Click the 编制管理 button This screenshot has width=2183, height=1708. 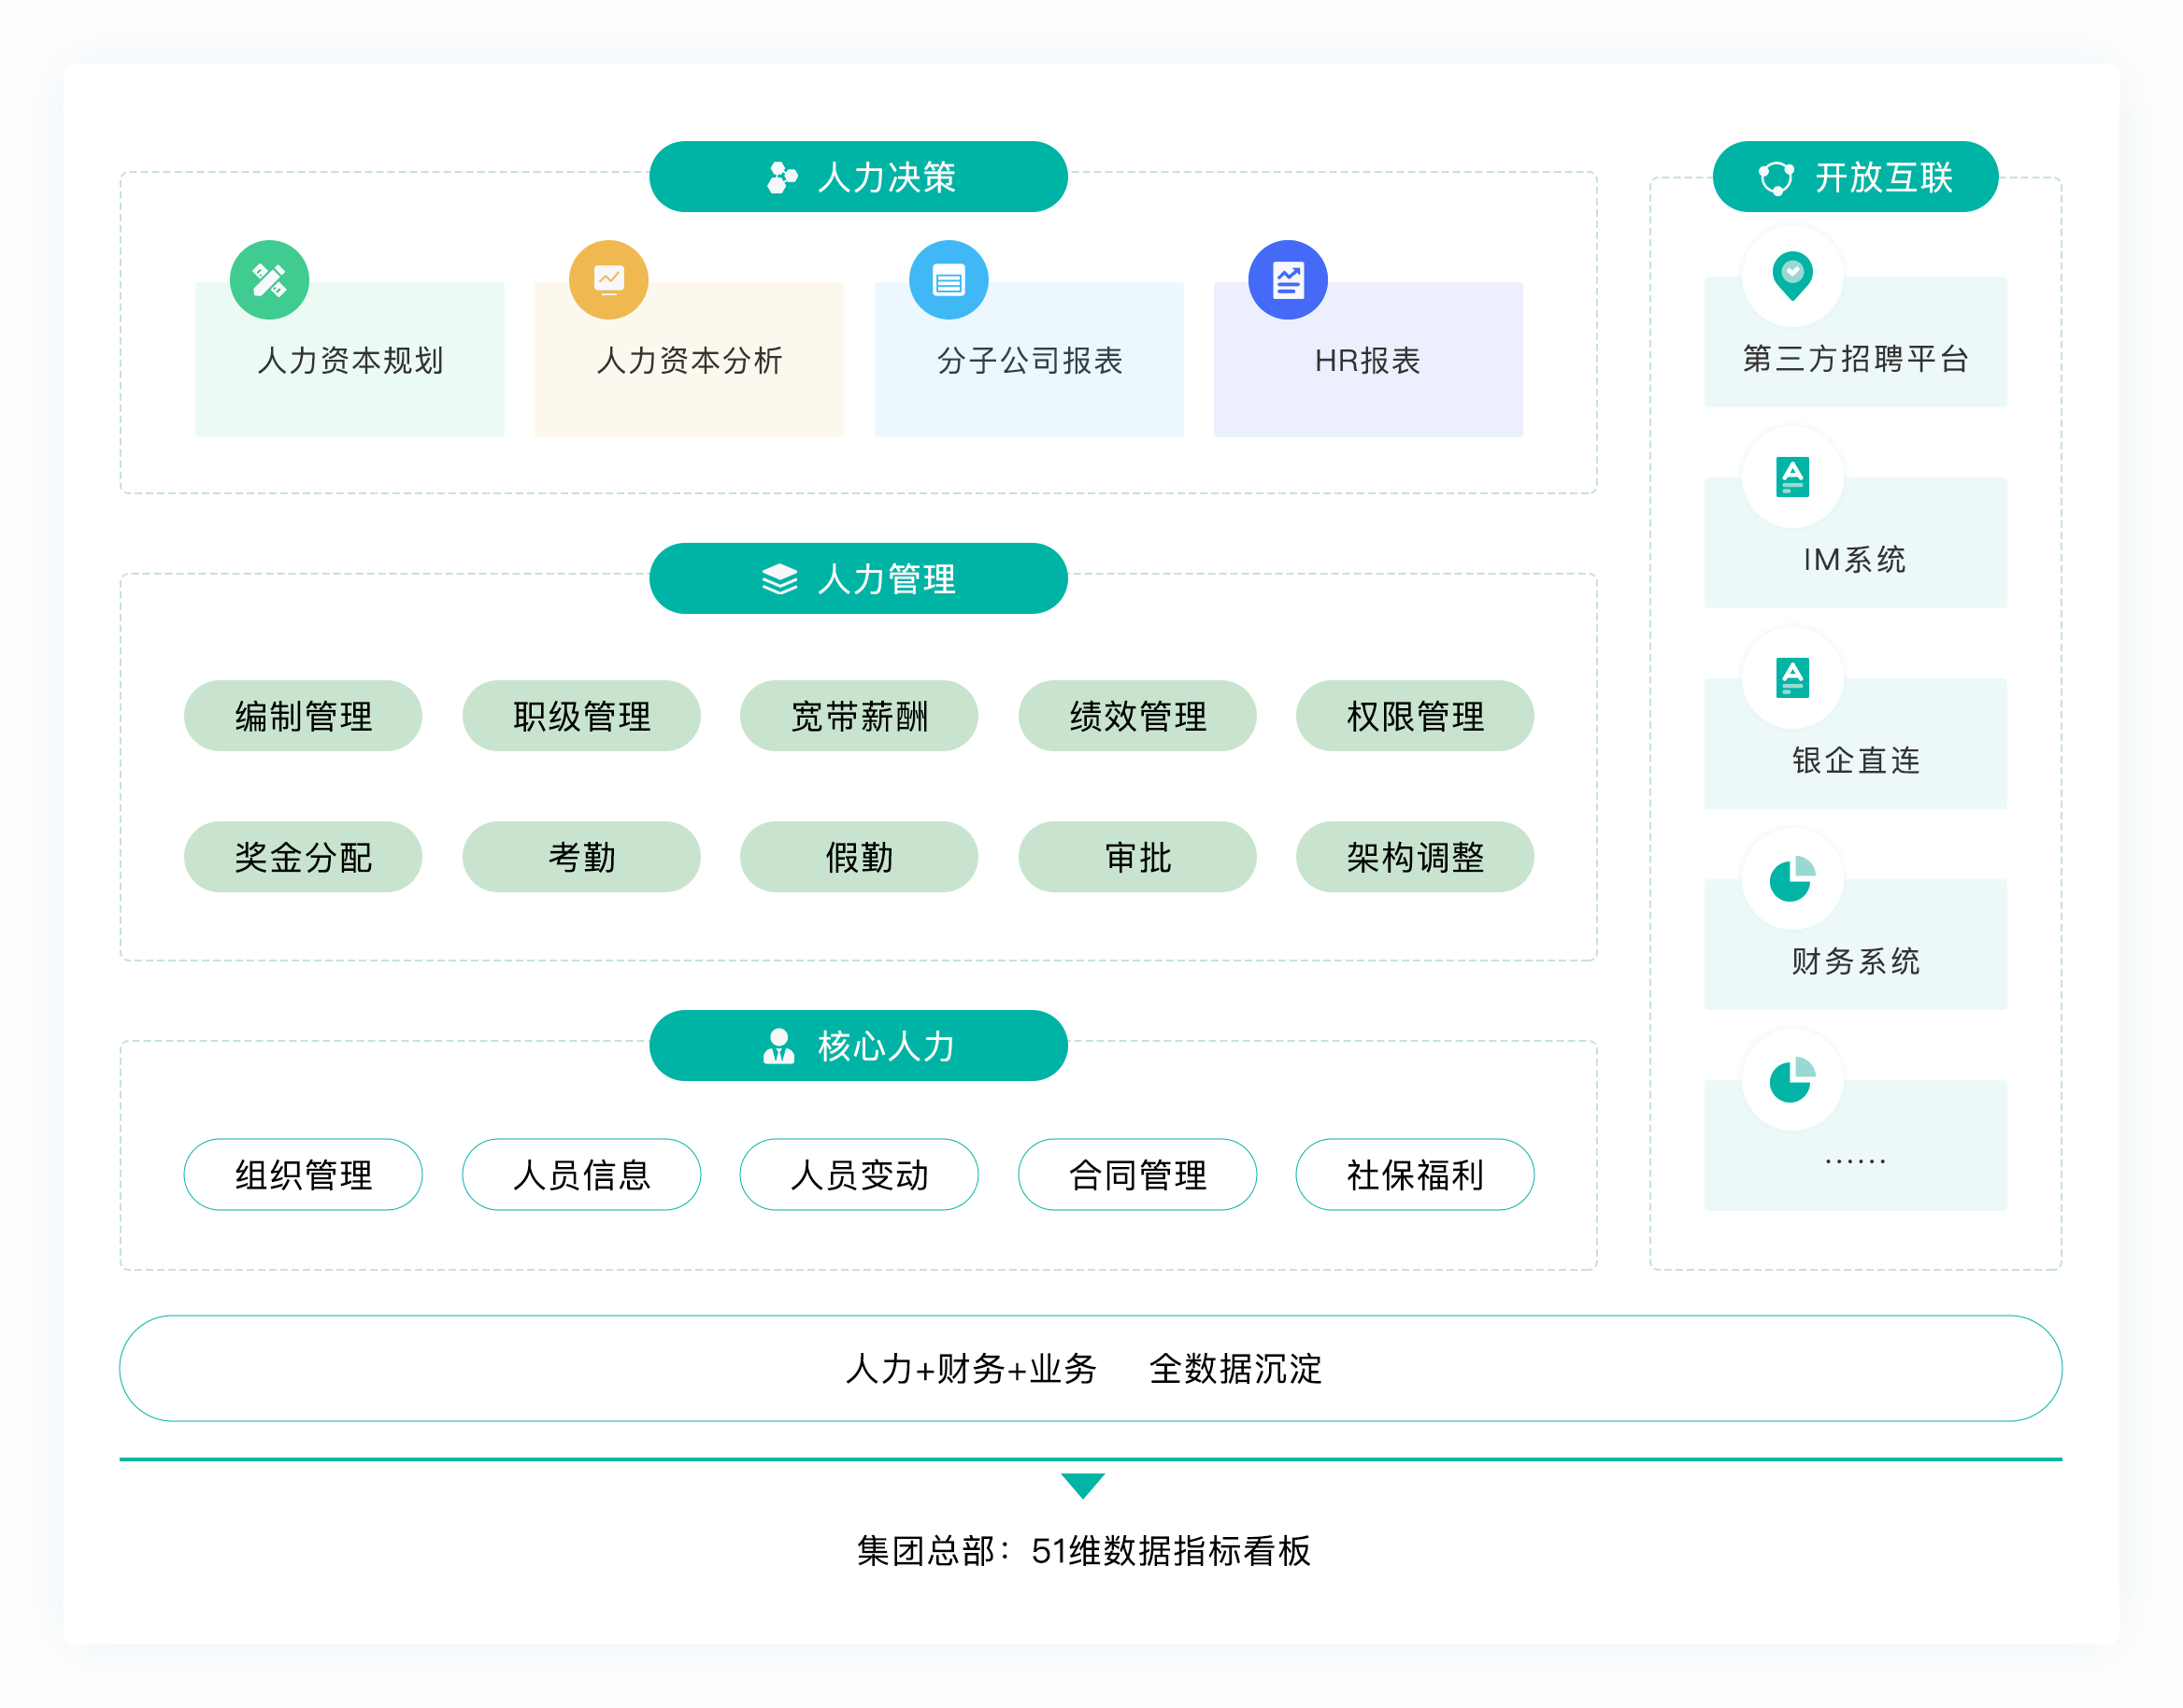pos(303,716)
